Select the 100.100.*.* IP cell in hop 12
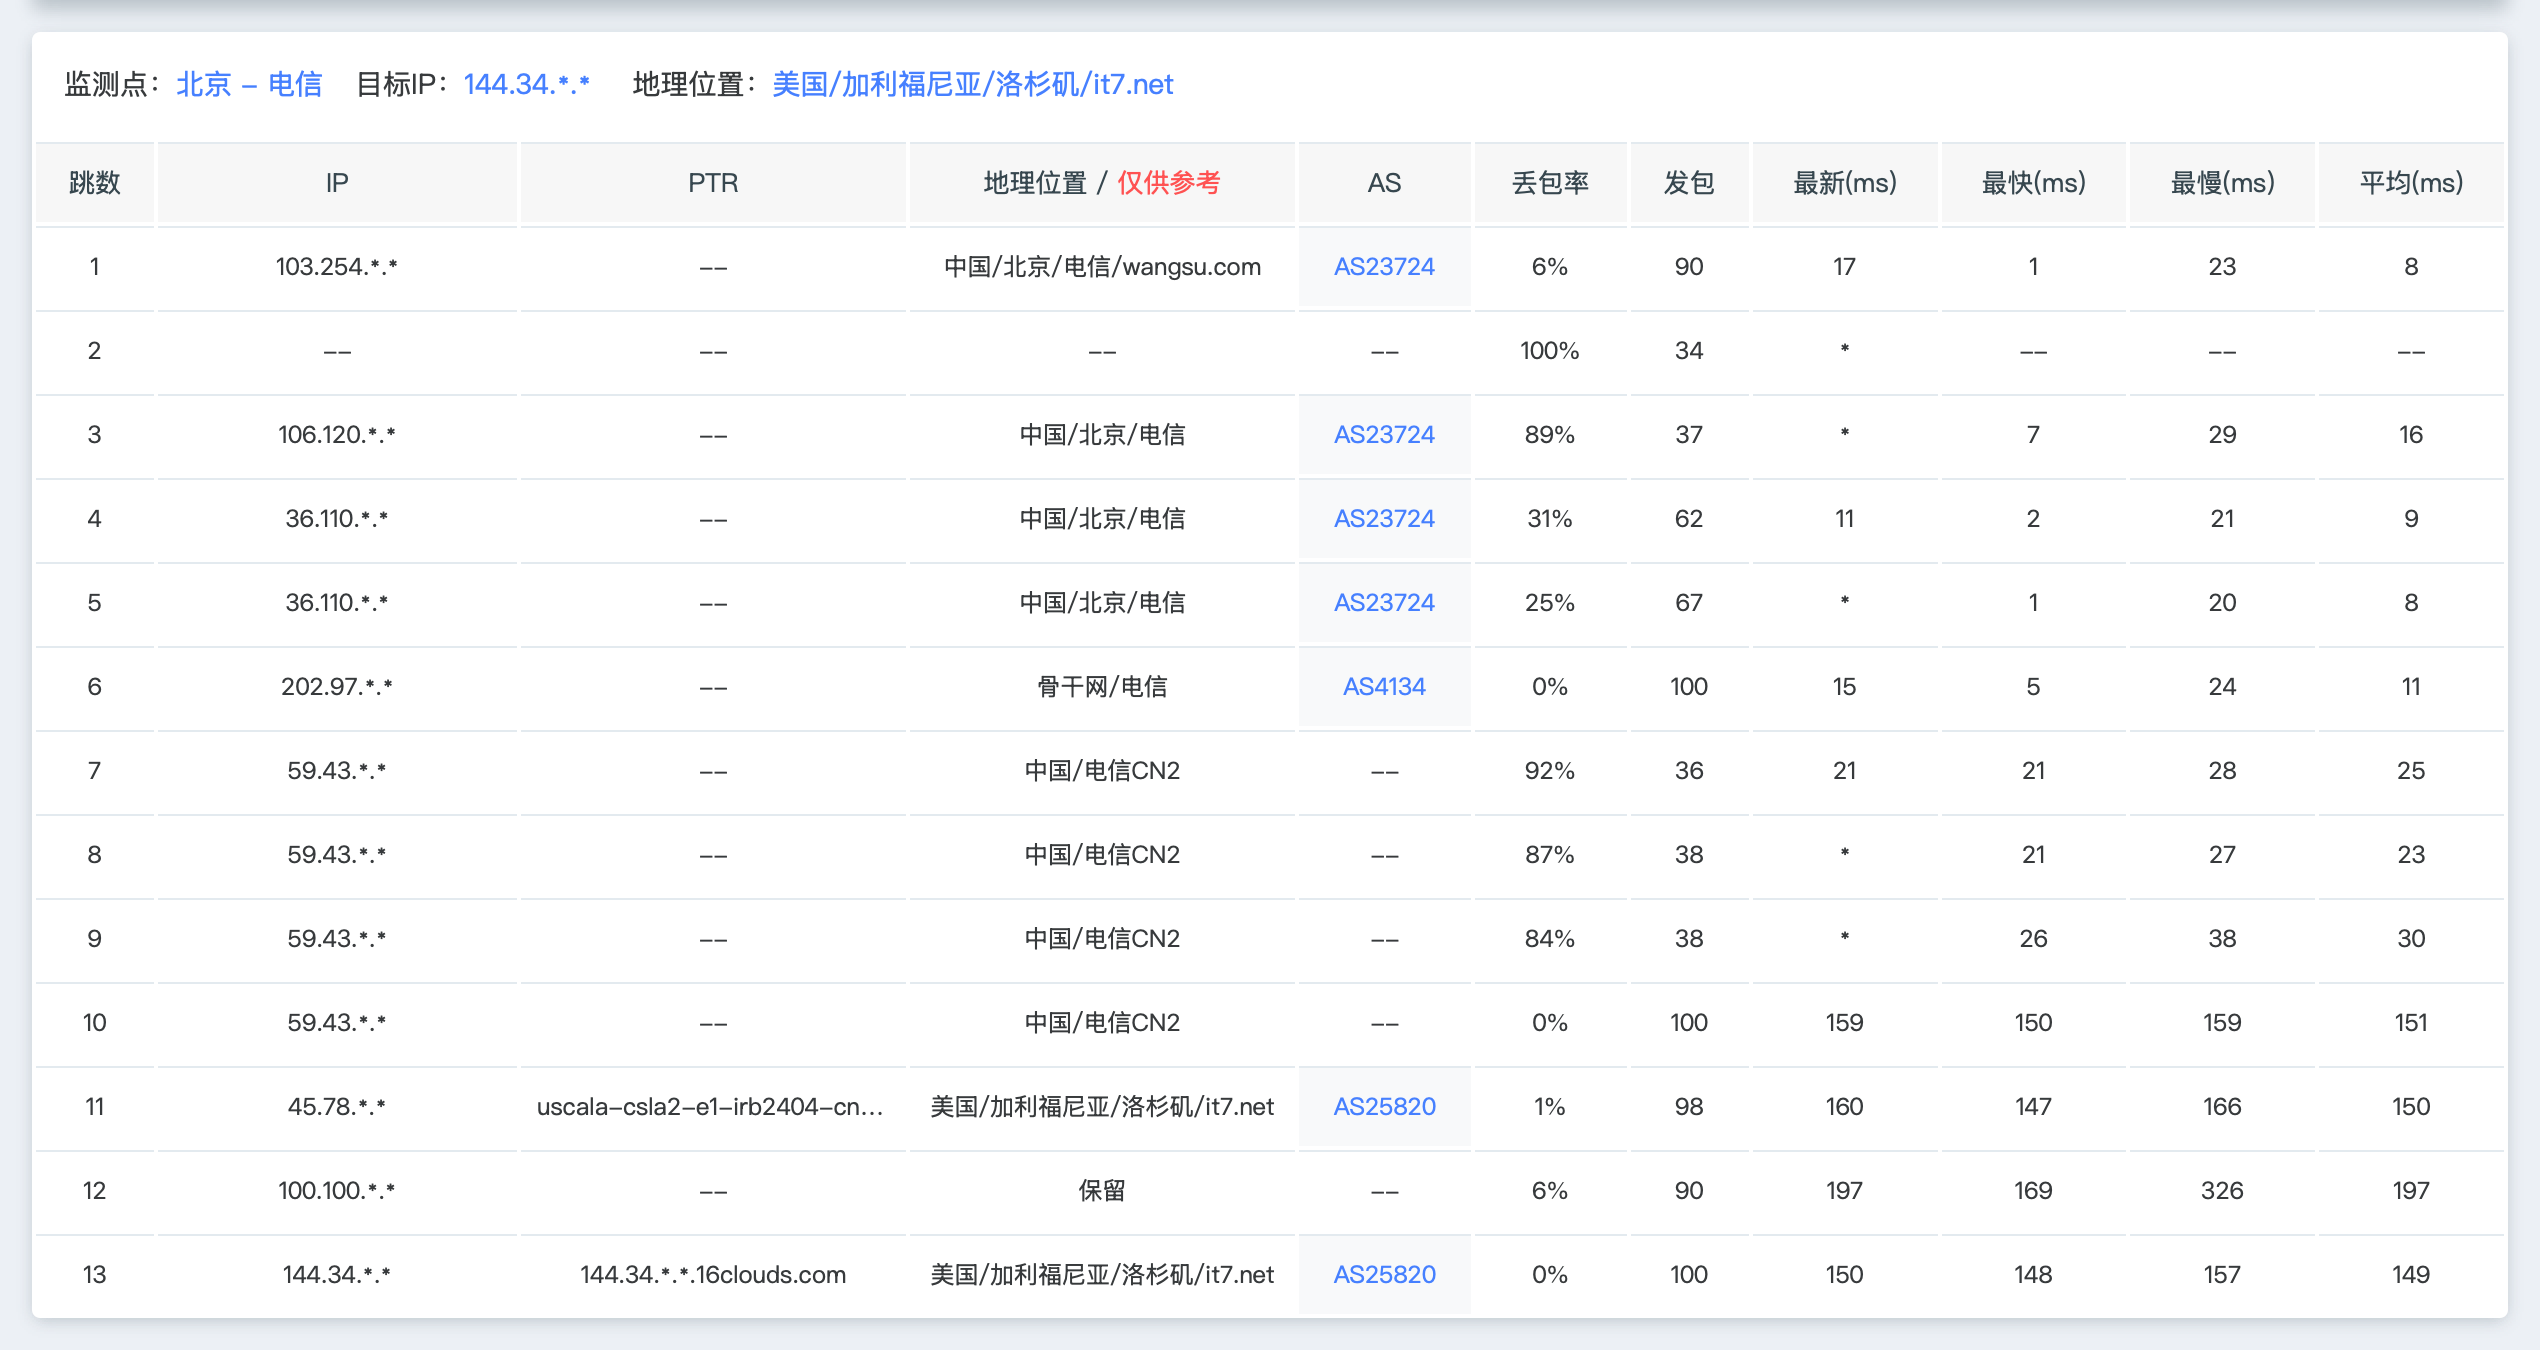 336,1191
